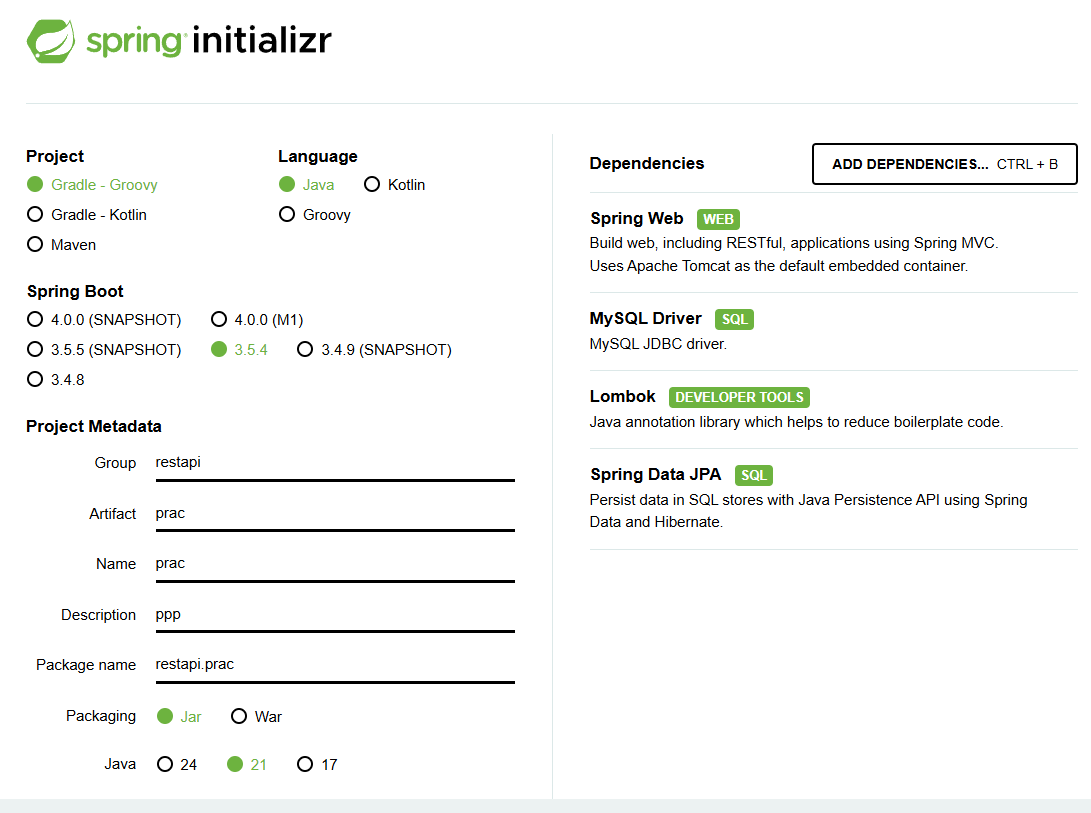
Task: Choose Spring Boot 3.5.5 (SNAPSHOT)
Action: pyautogui.click(x=104, y=349)
